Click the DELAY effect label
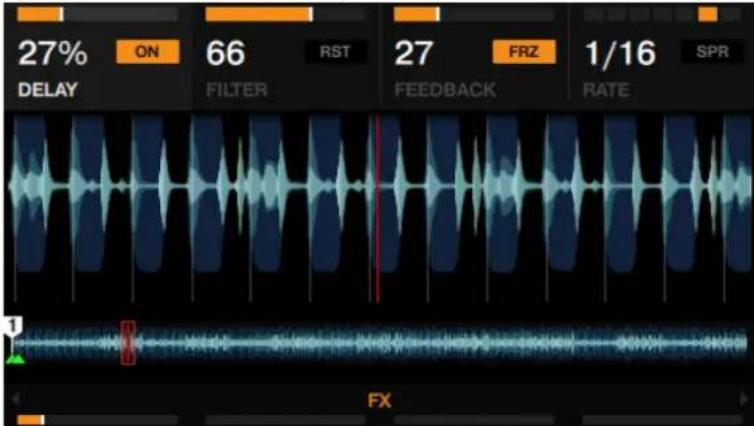Image resolution: width=754 pixels, height=426 pixels. (x=48, y=90)
